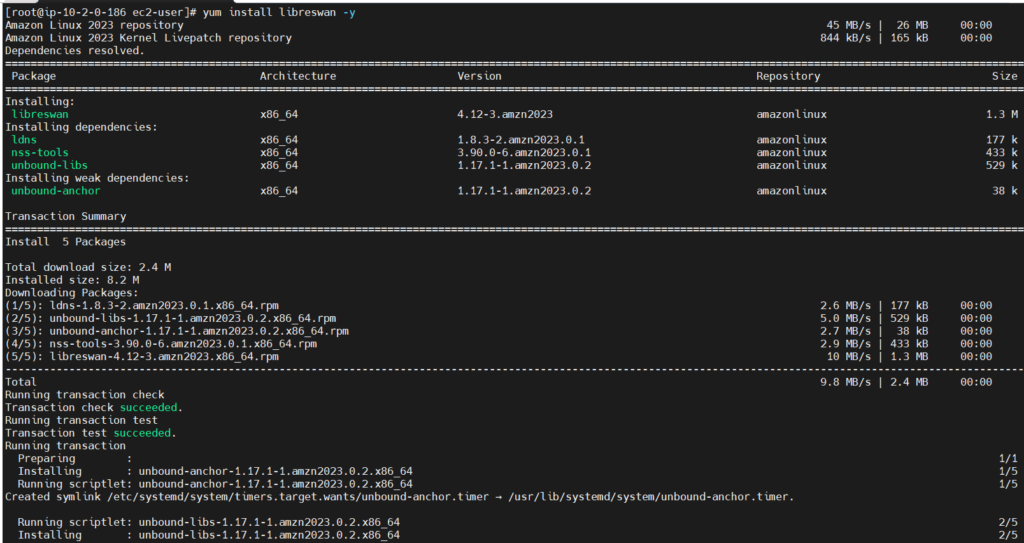
Task: Click version '4.12-3.amzn2023'
Action: pos(505,114)
